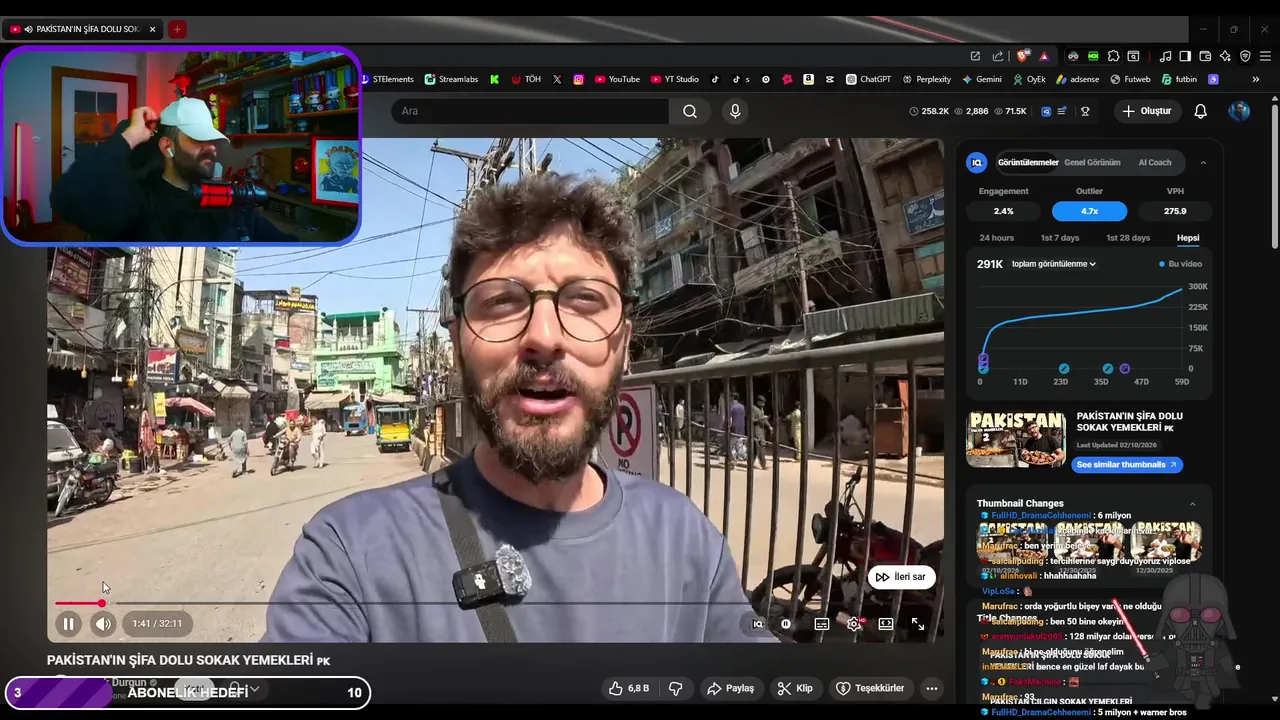Open the browser extensions puzzle icon
The width and height of the screenshot is (1280, 720).
coord(1113,56)
